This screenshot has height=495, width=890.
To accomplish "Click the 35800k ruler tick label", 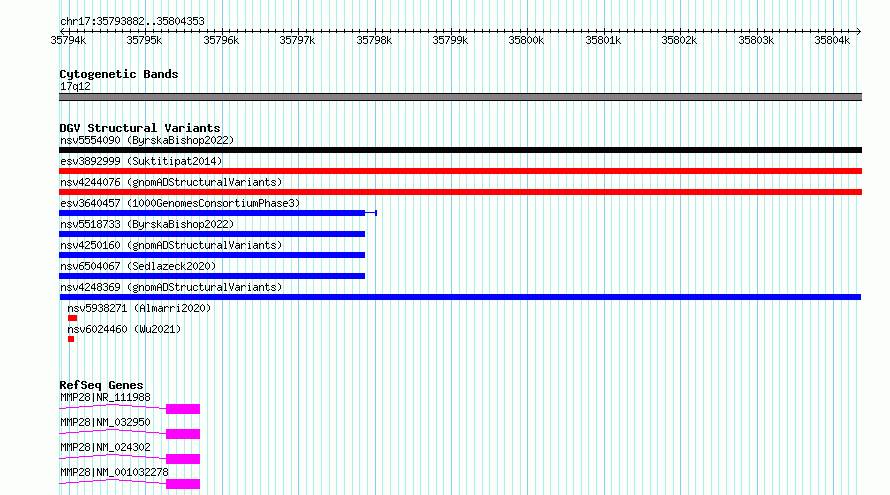I will (526, 41).
